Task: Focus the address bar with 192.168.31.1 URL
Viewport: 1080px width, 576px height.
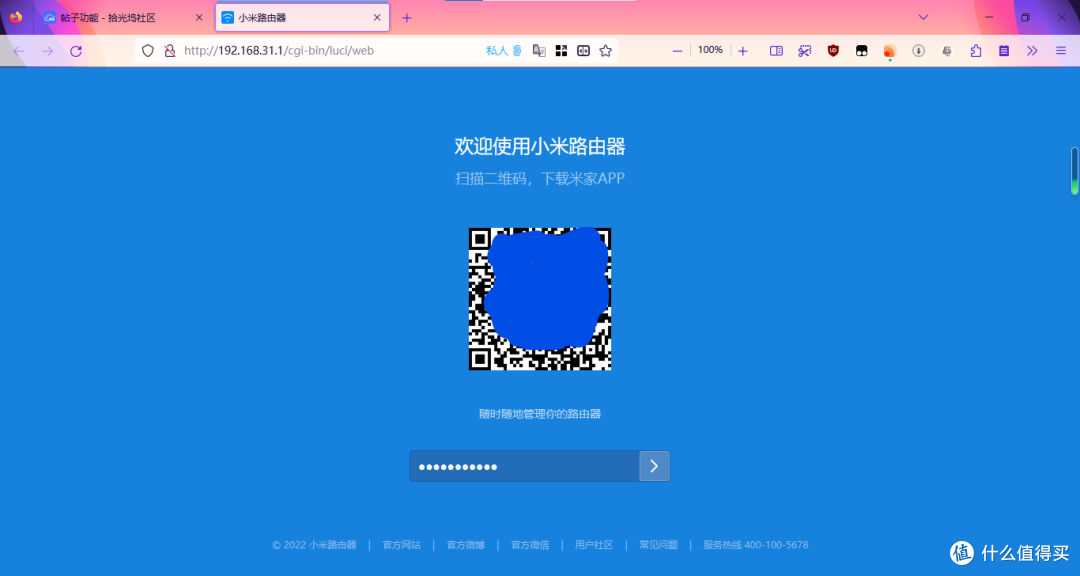Action: tap(278, 50)
